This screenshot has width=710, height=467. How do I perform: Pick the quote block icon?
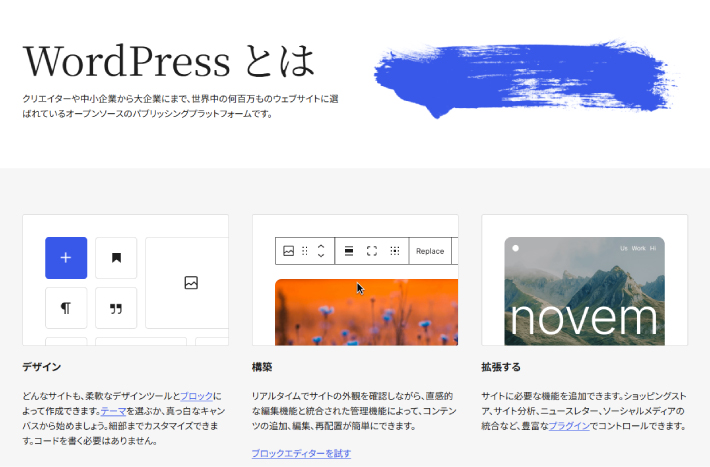point(116,308)
